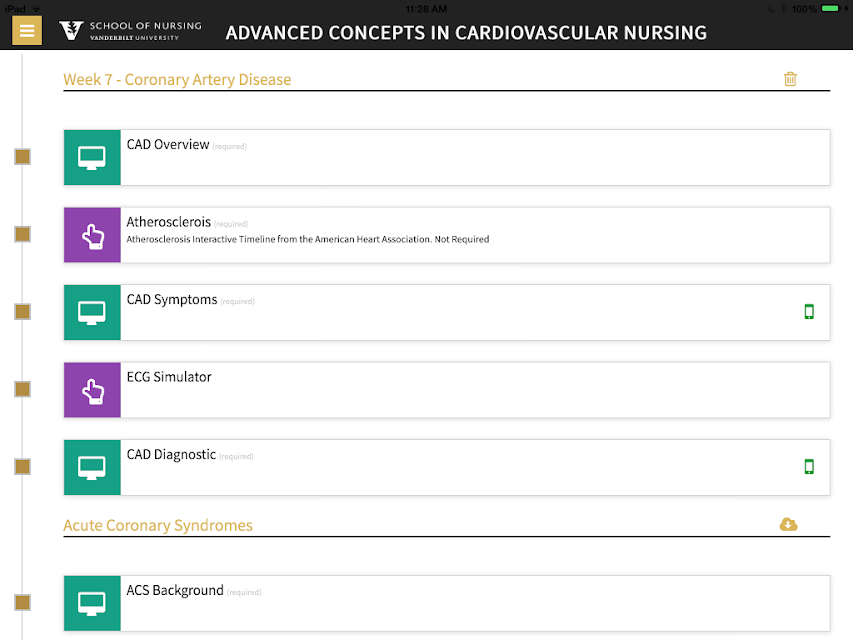Download Acute Coronary Syndromes via cloud icon
The width and height of the screenshot is (853, 640).
tap(788, 524)
